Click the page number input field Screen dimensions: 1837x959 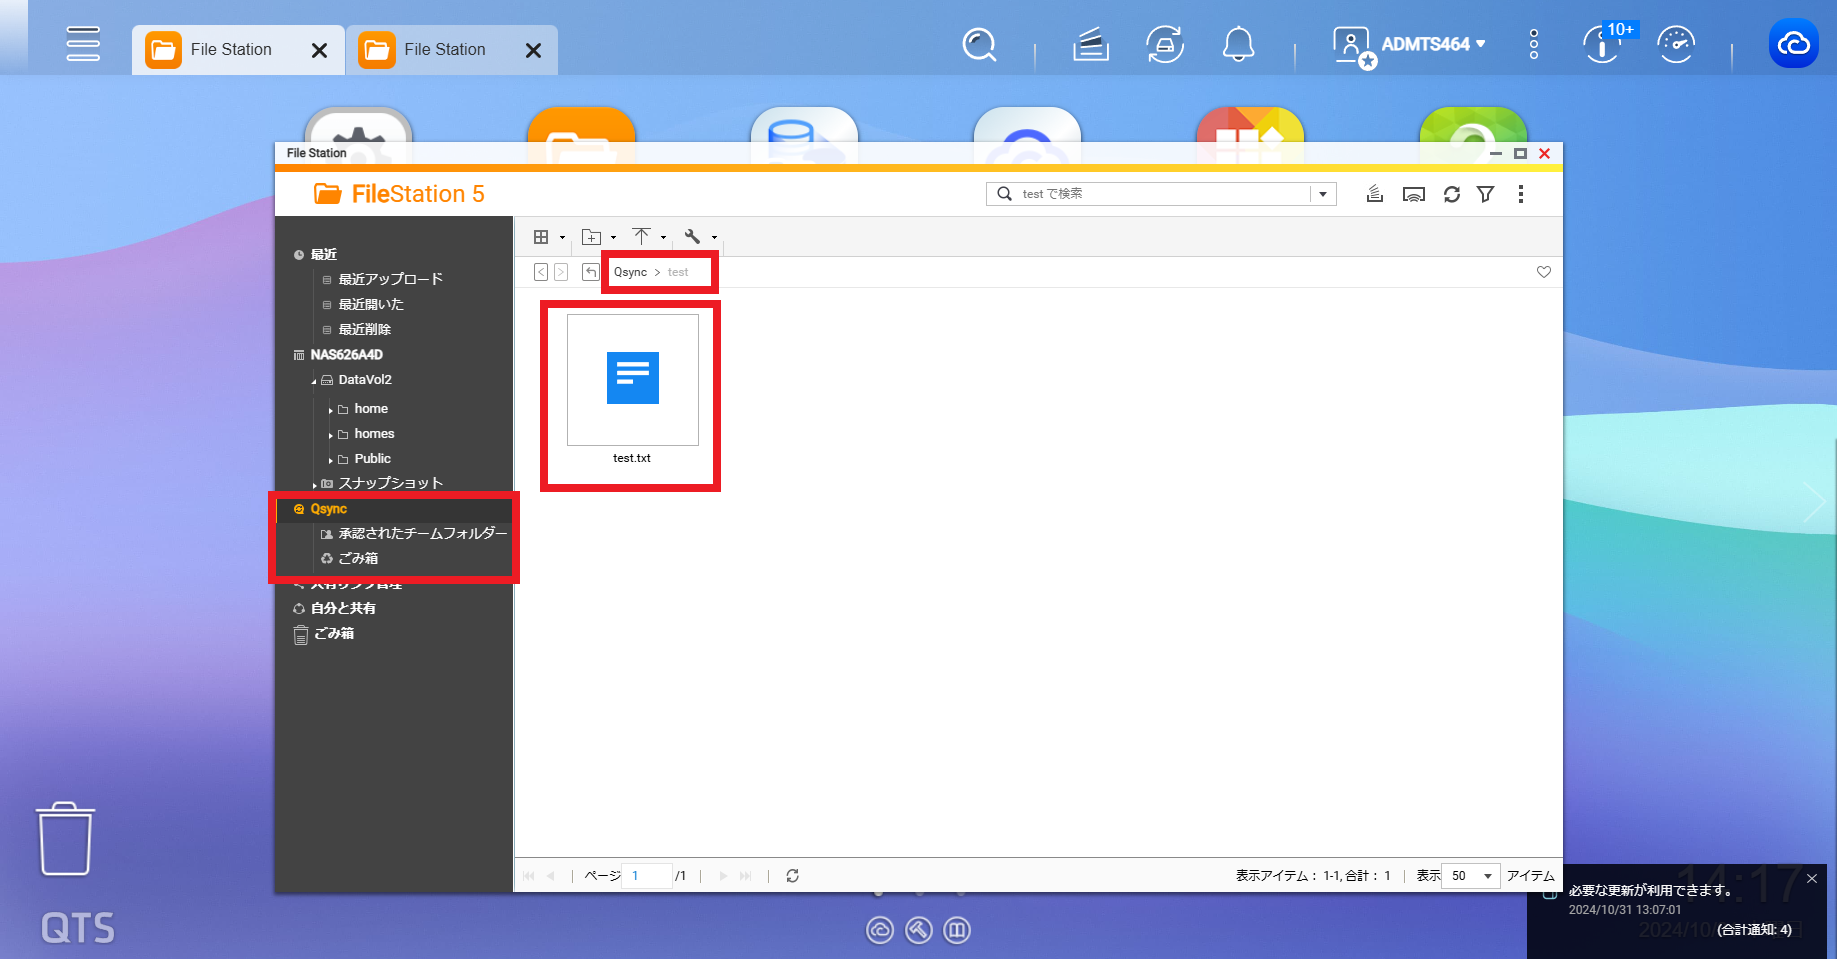(x=646, y=876)
